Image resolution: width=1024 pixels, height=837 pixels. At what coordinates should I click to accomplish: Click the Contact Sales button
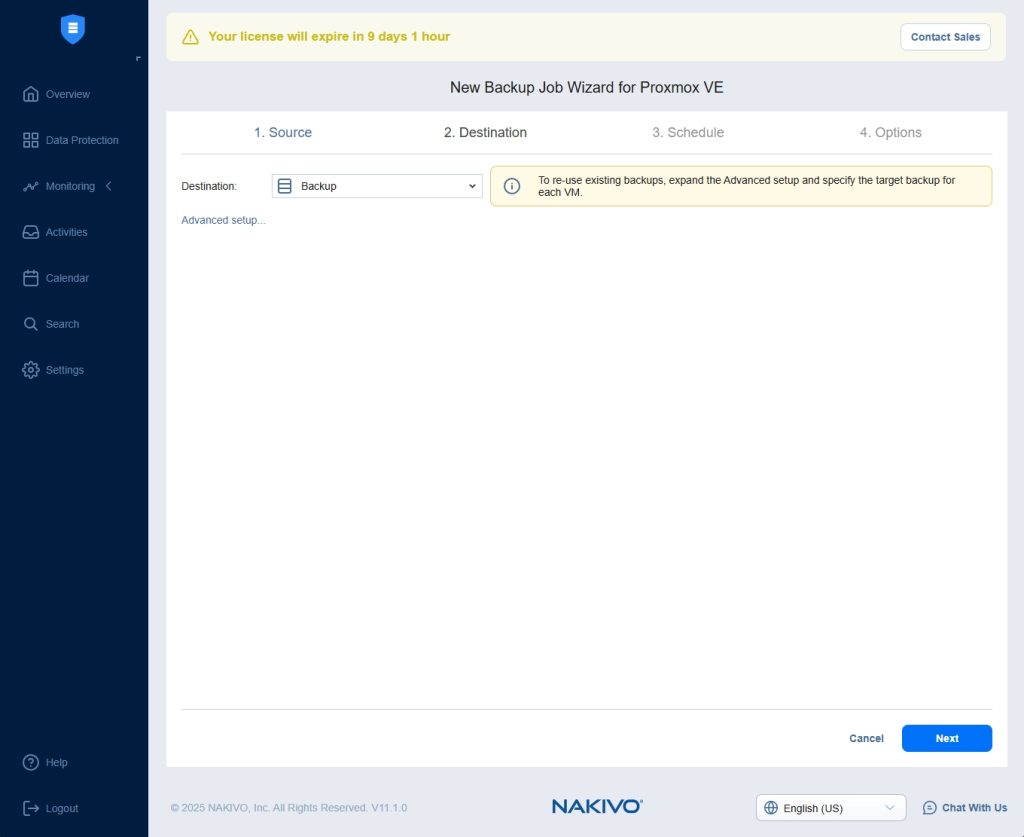(945, 37)
